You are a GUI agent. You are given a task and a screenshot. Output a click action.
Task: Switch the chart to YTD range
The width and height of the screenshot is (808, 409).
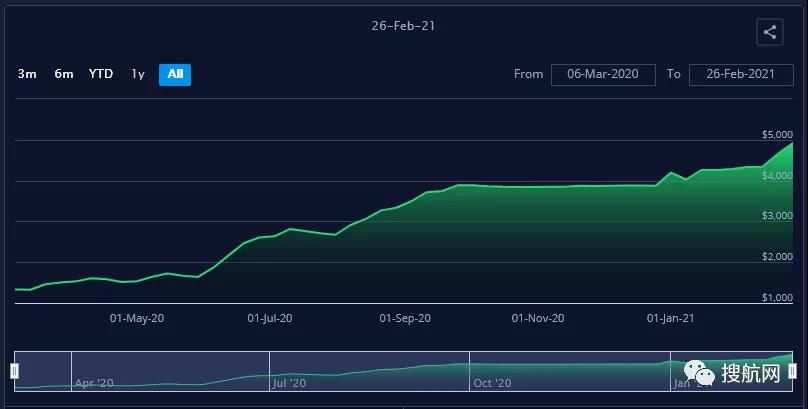coord(101,74)
